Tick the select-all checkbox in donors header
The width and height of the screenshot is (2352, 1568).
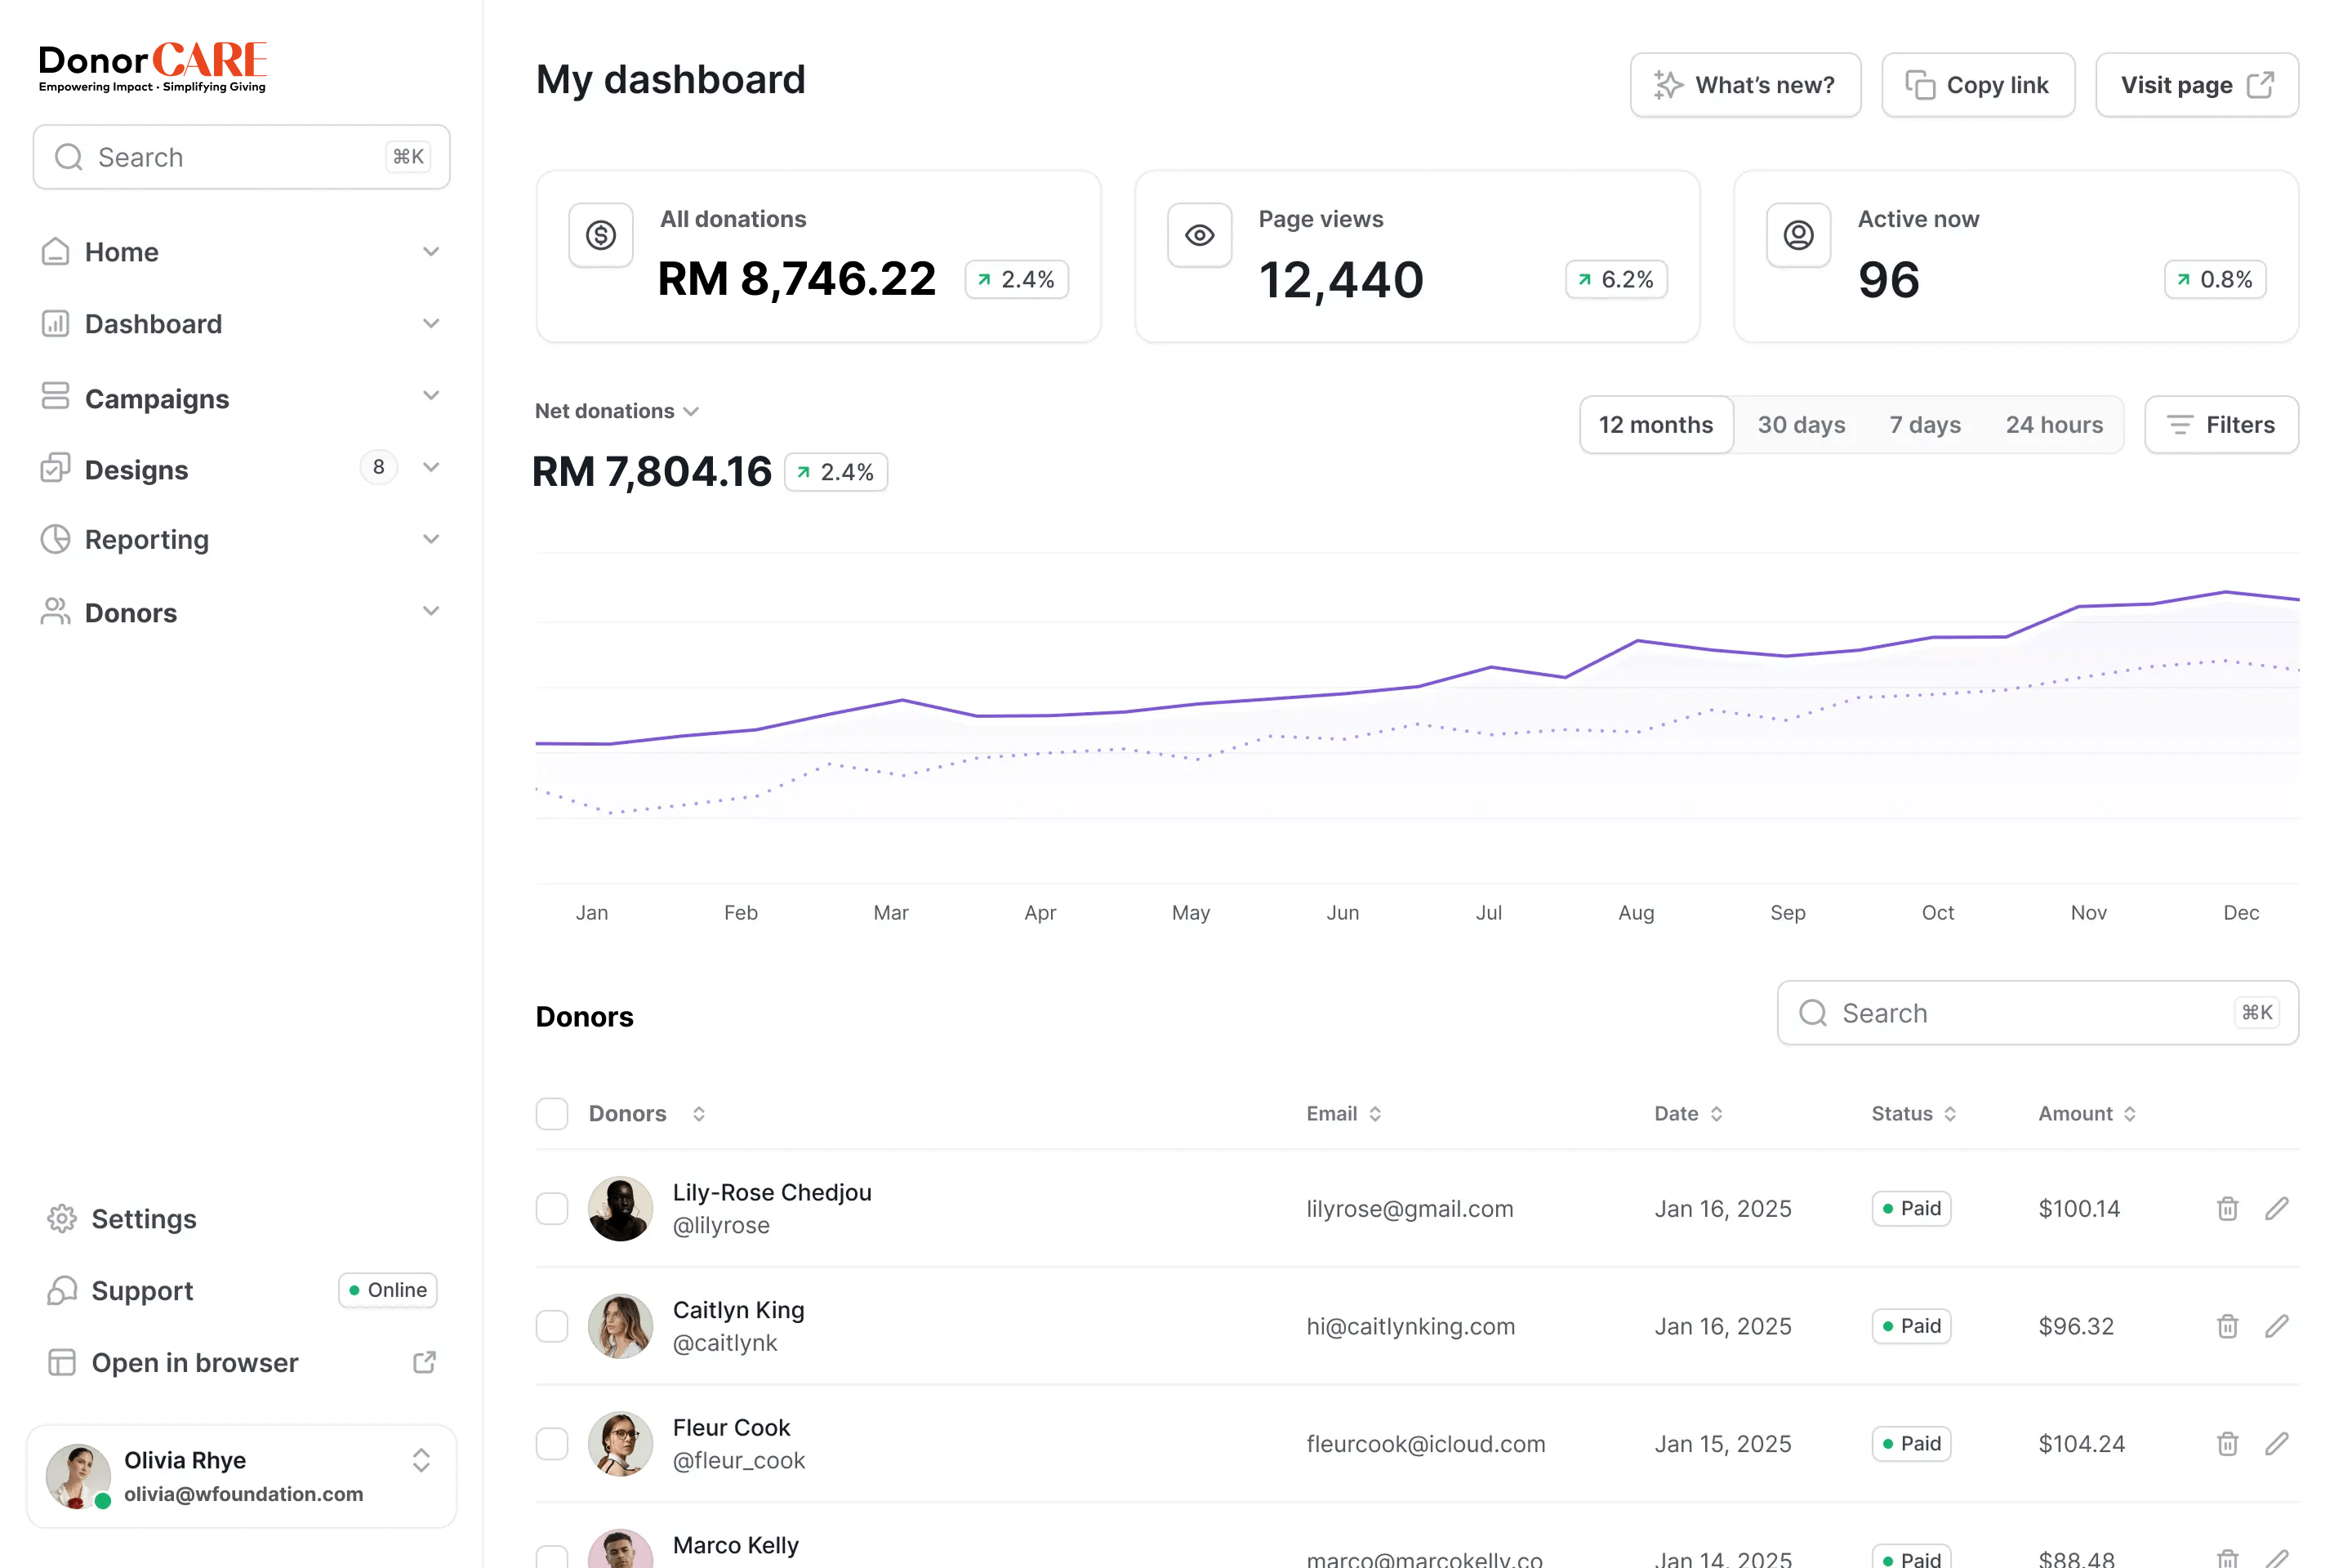pos(551,1113)
